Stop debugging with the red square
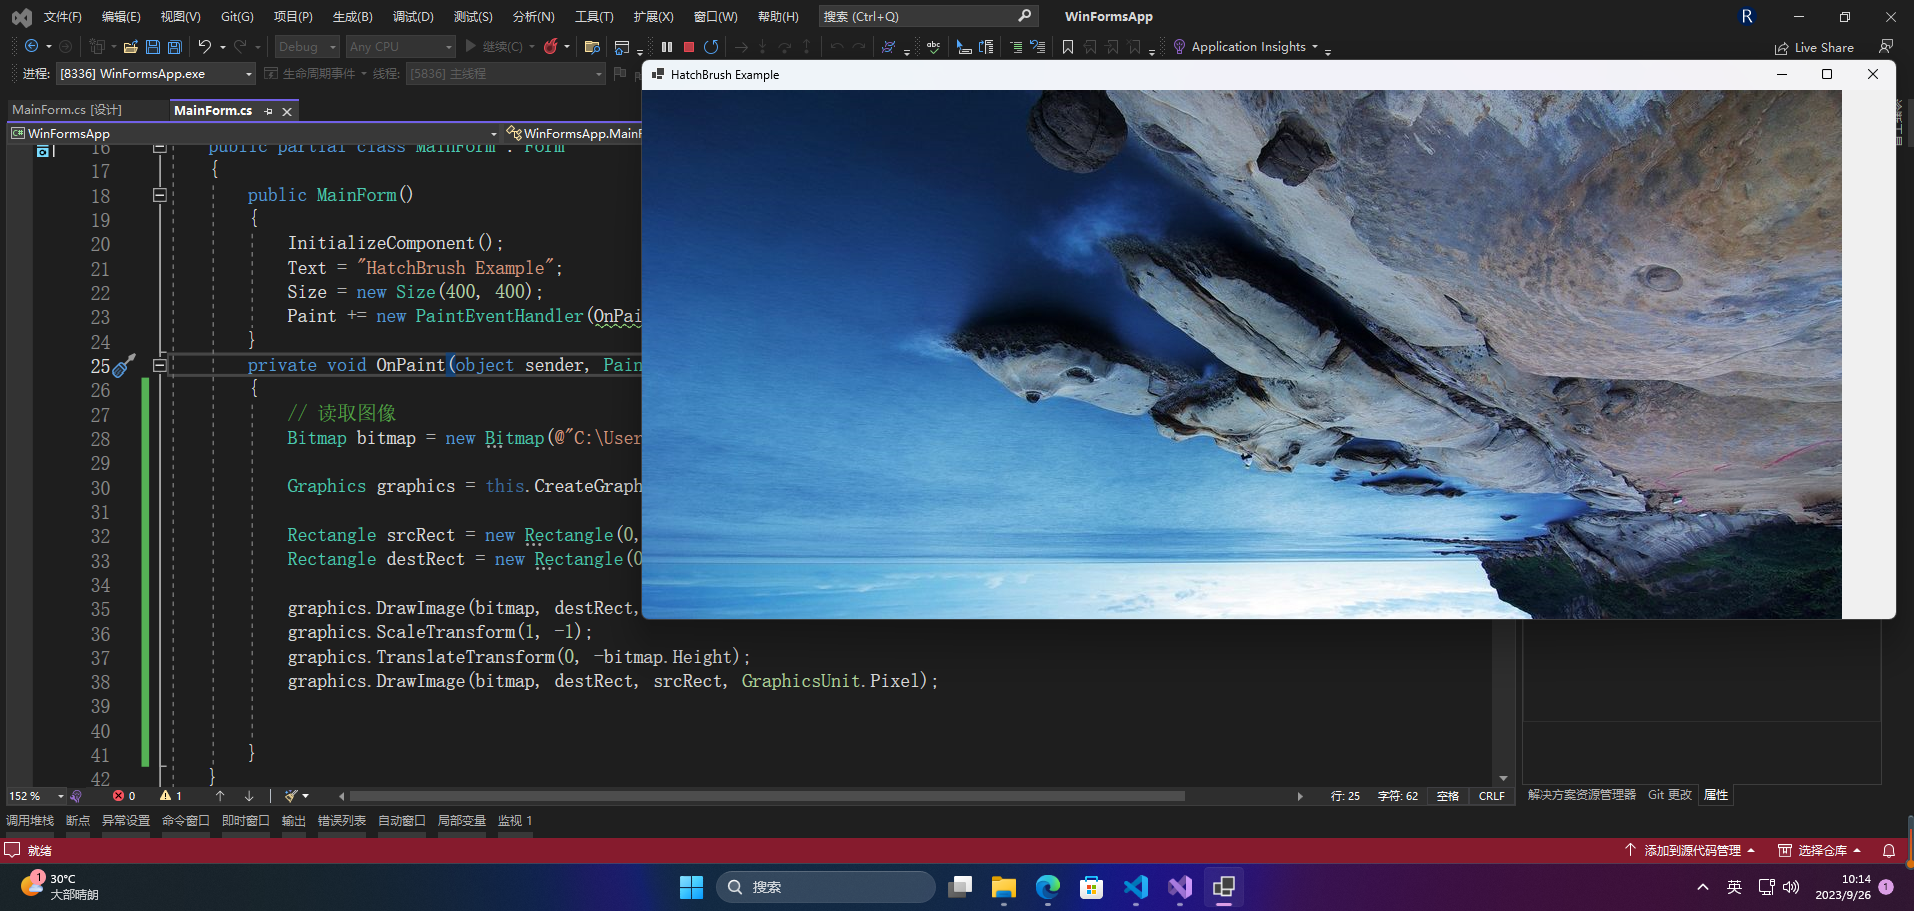The width and height of the screenshot is (1914, 911). (689, 46)
